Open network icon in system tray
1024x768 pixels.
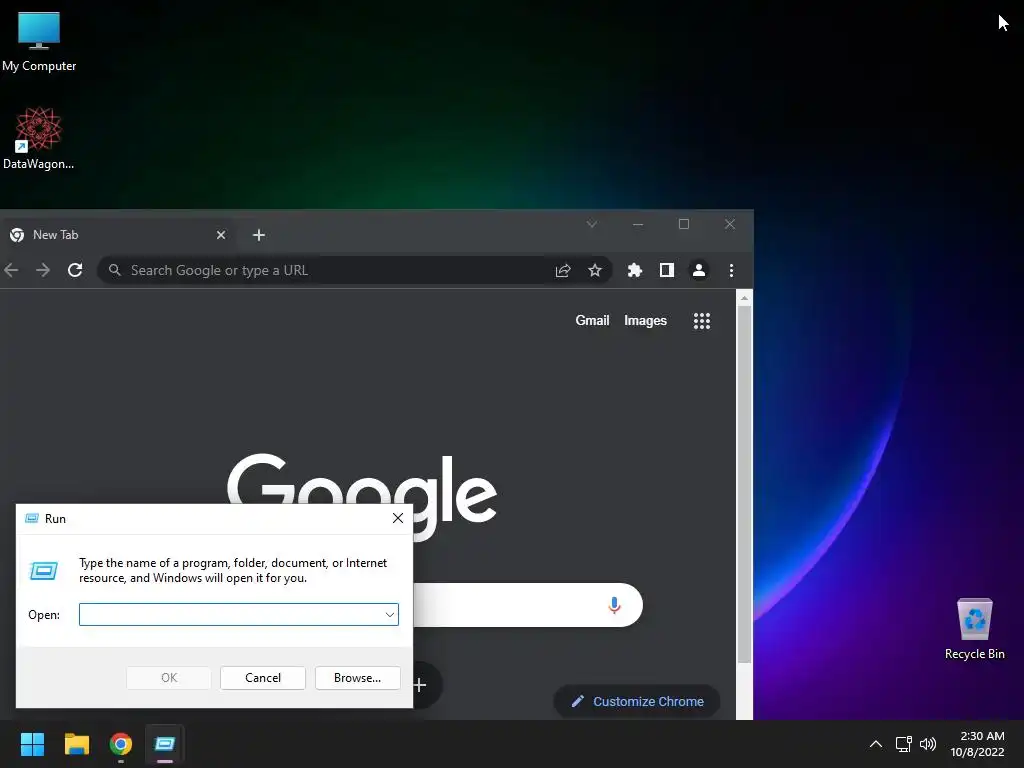pyautogui.click(x=904, y=744)
